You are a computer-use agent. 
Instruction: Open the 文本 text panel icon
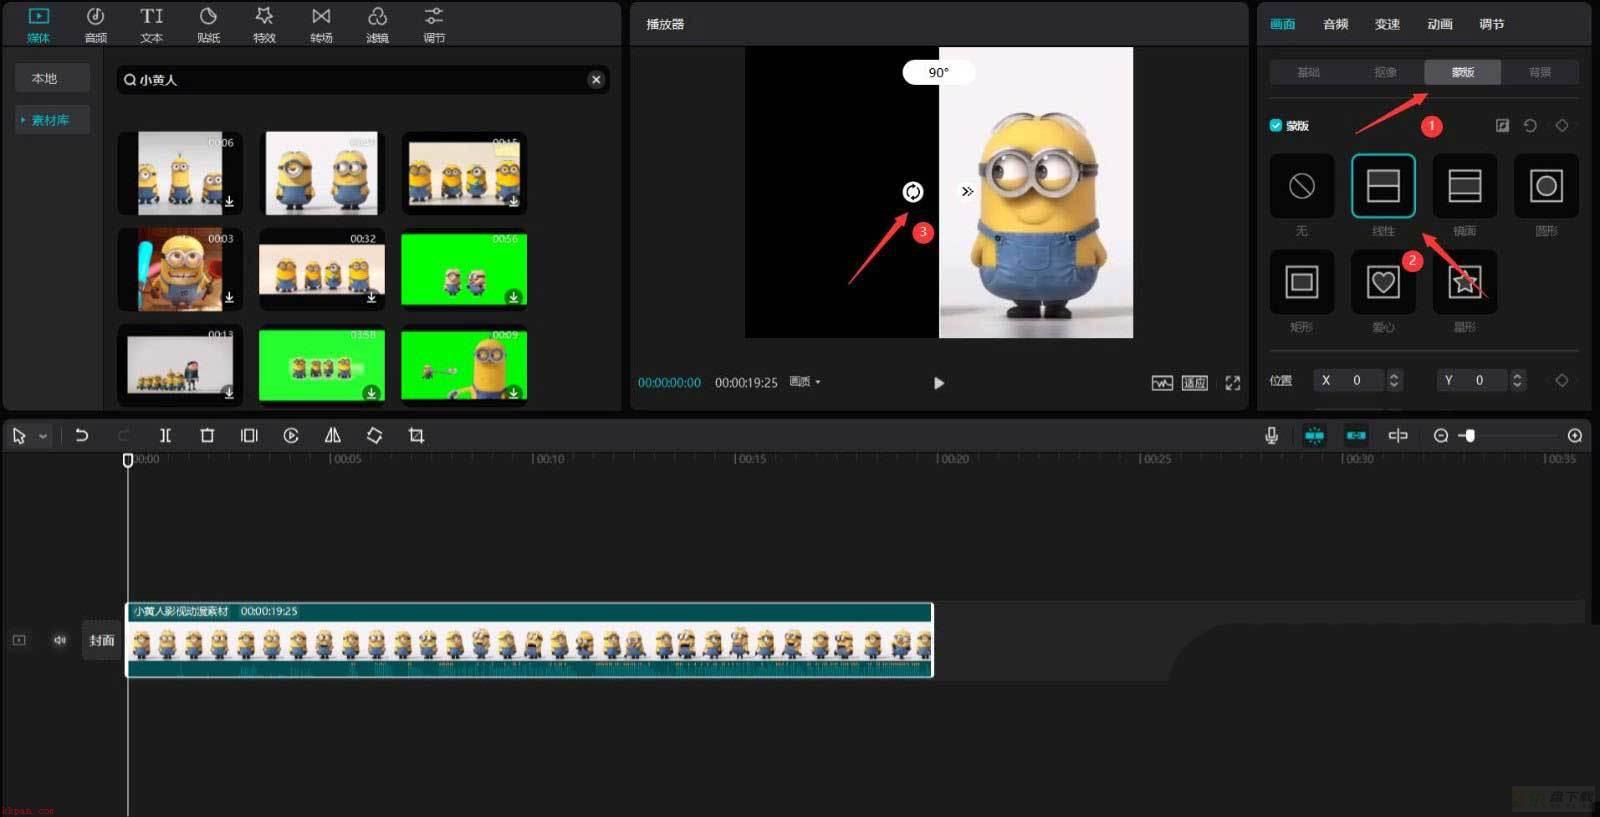tap(151, 25)
